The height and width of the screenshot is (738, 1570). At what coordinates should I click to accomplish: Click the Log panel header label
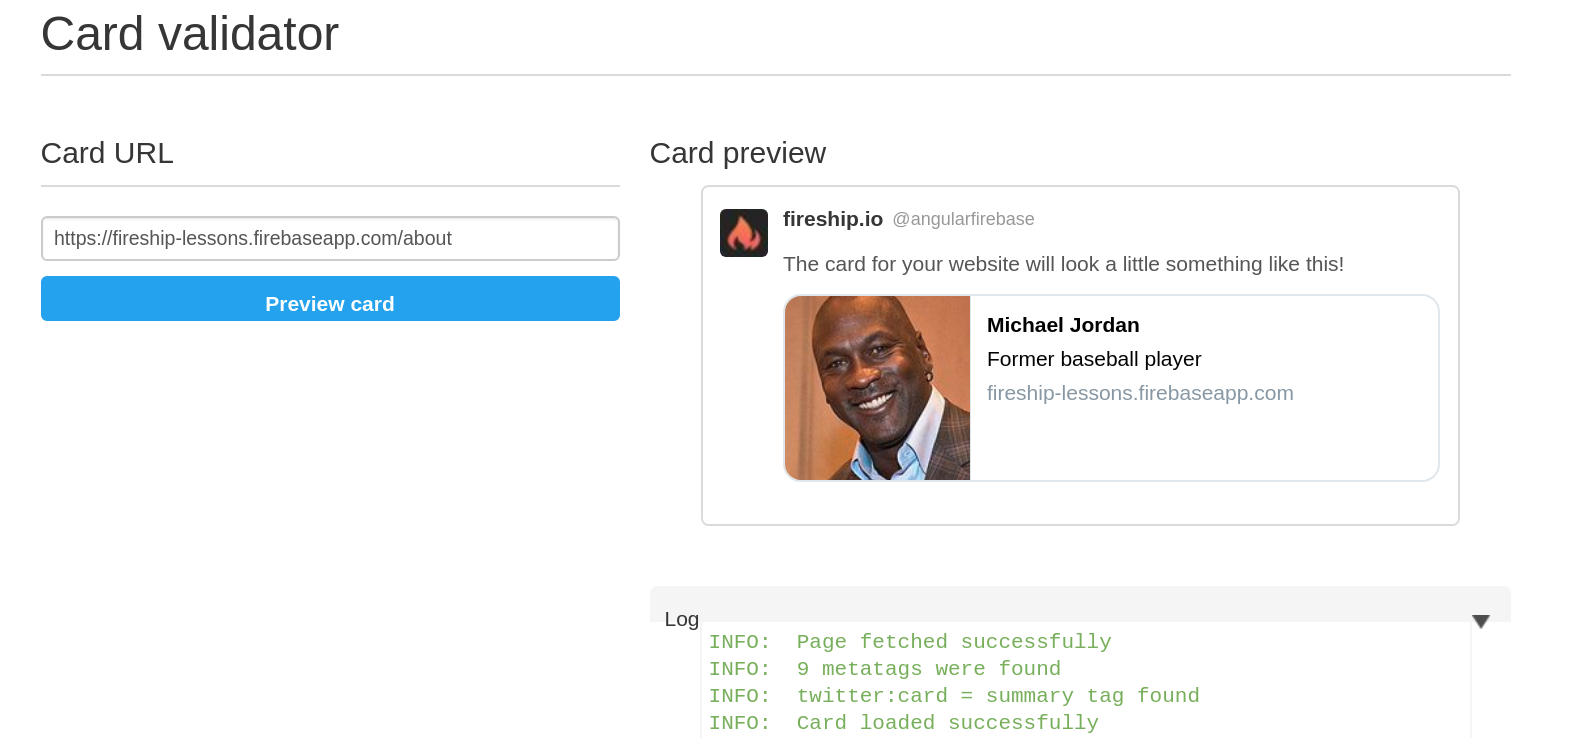pos(681,619)
